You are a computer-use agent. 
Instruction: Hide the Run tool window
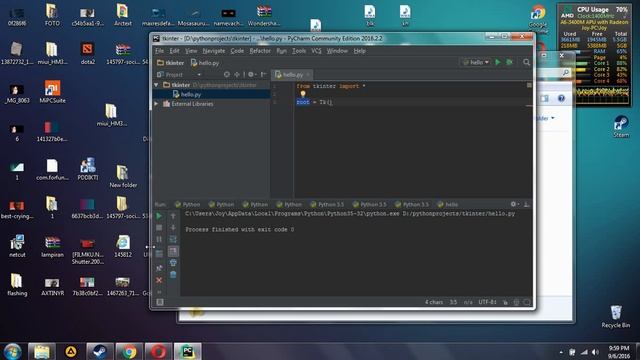pos(527,204)
